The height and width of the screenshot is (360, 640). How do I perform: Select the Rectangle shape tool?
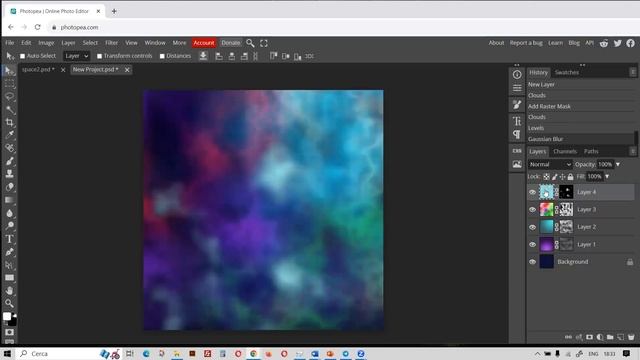click(9, 278)
